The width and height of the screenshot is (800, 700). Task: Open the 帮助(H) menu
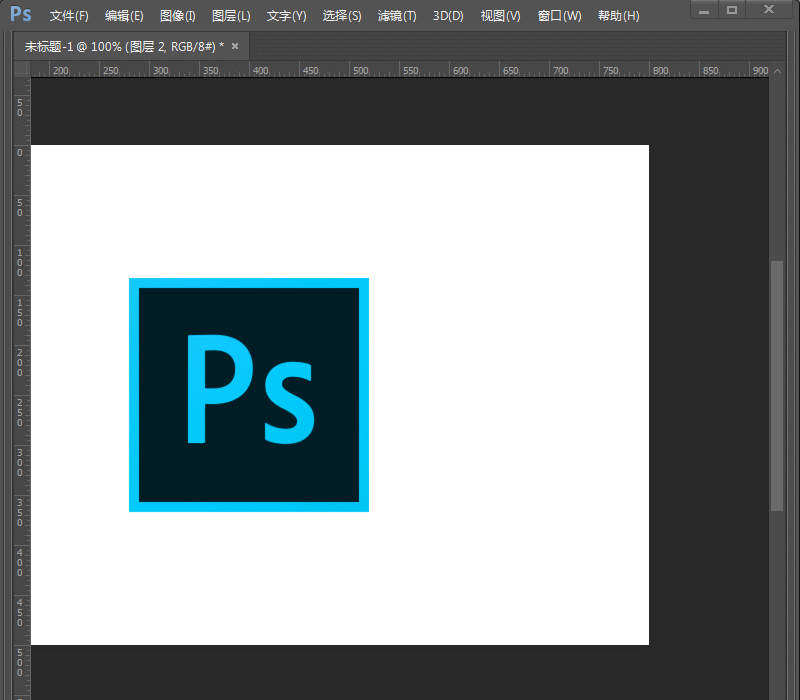pyautogui.click(x=618, y=16)
